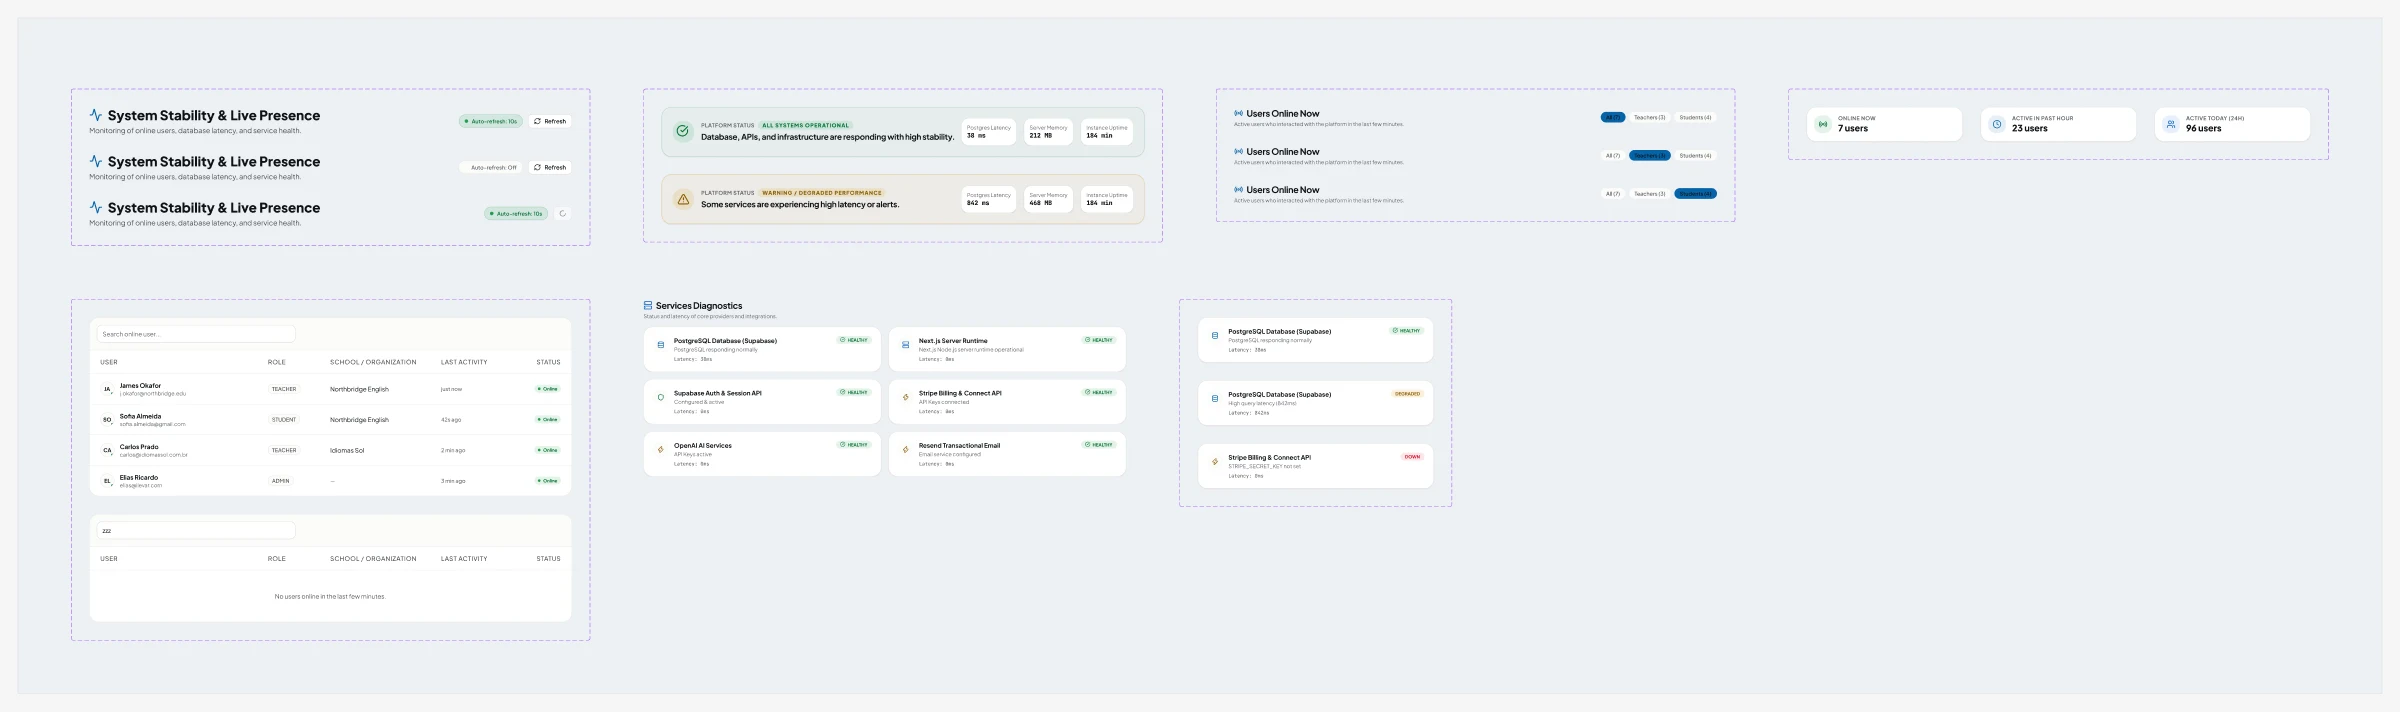
Task: Click the TEACHER role badge for Carlos Prado
Action: click(x=284, y=450)
